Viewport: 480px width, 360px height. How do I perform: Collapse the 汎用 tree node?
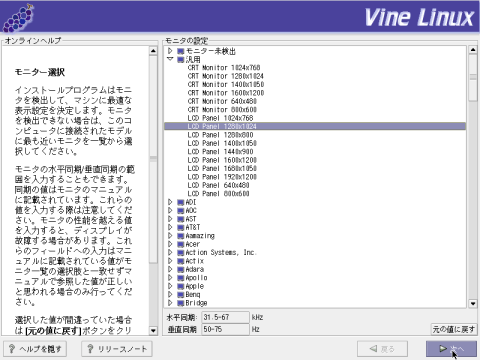[x=170, y=59]
